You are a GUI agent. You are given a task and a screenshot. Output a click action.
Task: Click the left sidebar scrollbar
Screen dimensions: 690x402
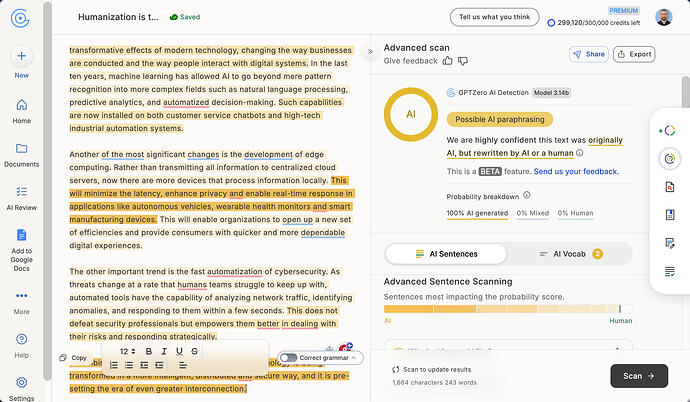[47, 190]
